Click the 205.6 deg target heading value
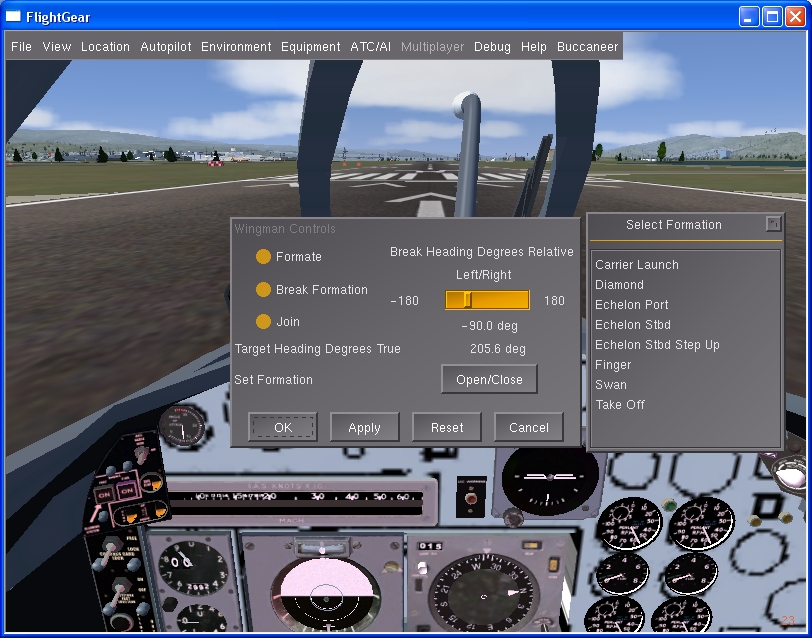The width and height of the screenshot is (812, 638). (498, 349)
